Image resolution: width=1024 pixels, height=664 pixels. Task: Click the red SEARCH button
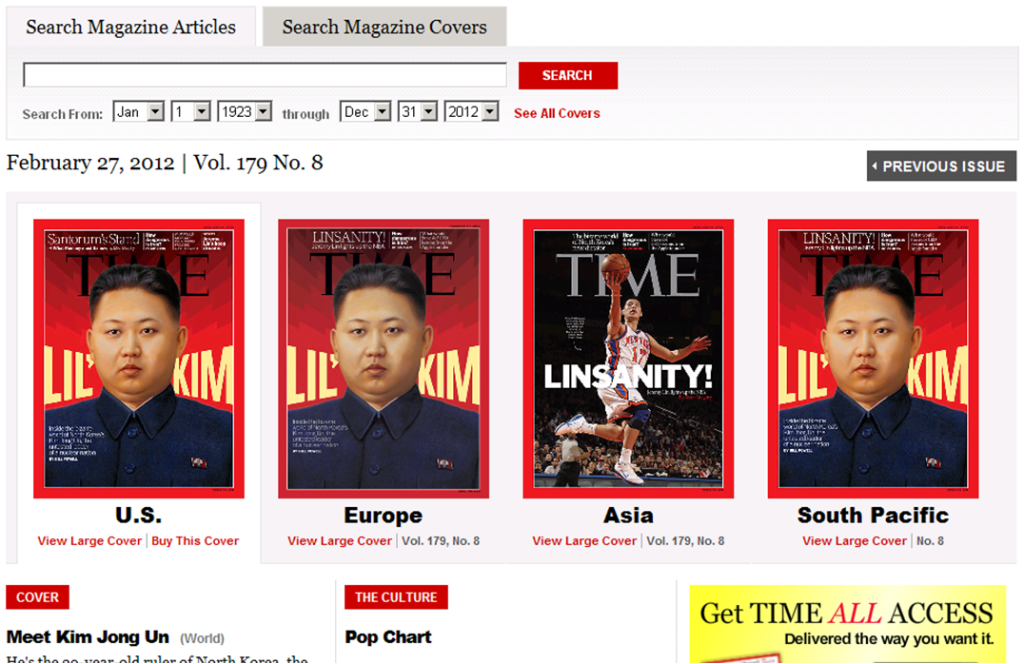(568, 76)
